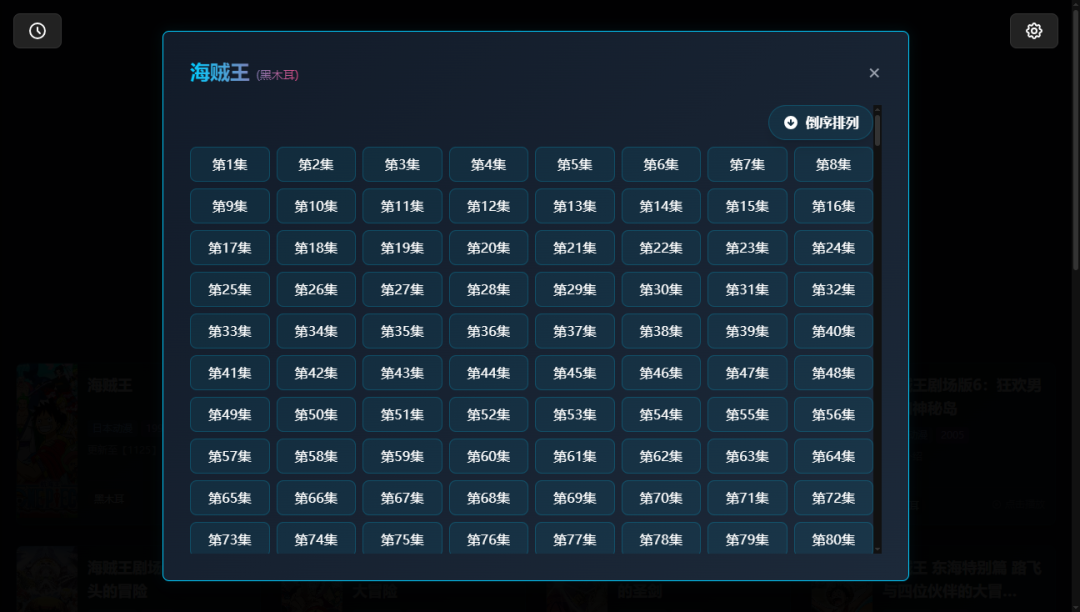Play episode 第17集
This screenshot has width=1080, height=612.
pyautogui.click(x=230, y=248)
